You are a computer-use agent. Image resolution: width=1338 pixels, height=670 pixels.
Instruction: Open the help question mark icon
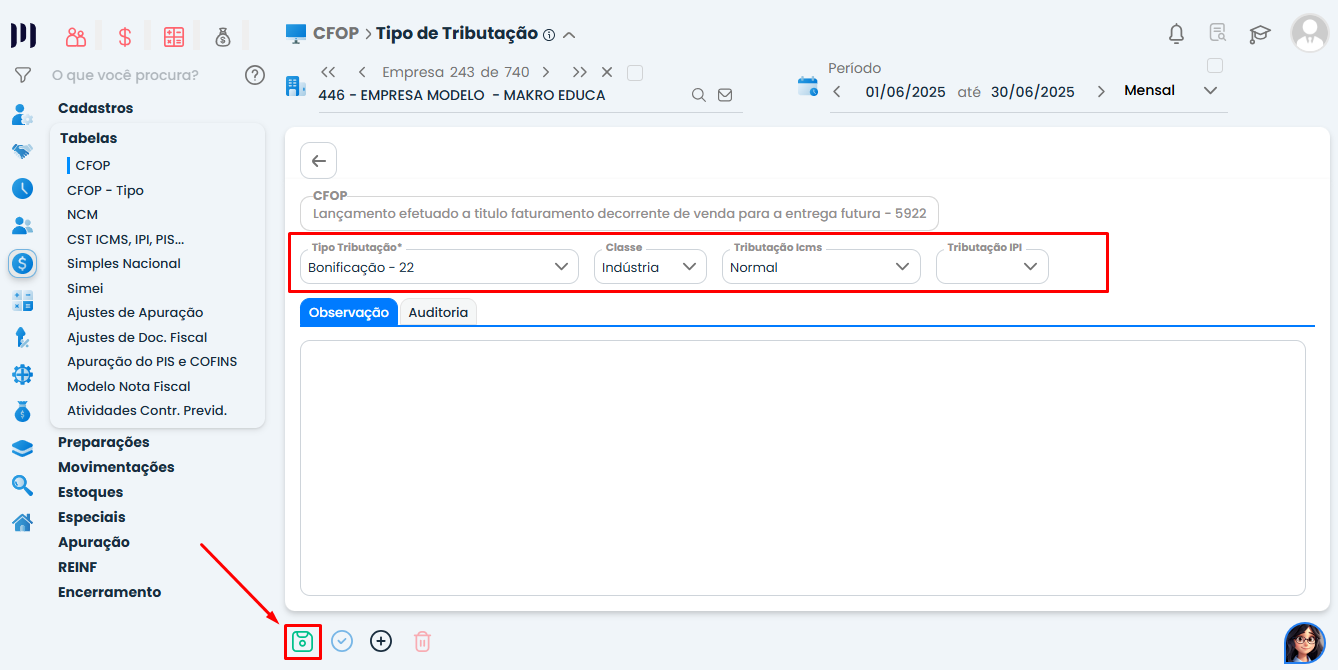pyautogui.click(x=255, y=75)
